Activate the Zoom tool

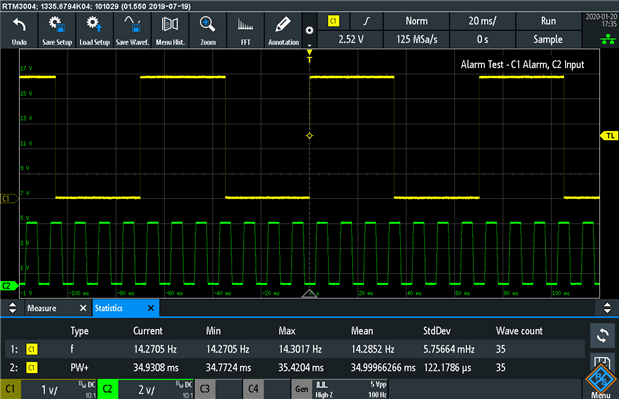pyautogui.click(x=208, y=30)
